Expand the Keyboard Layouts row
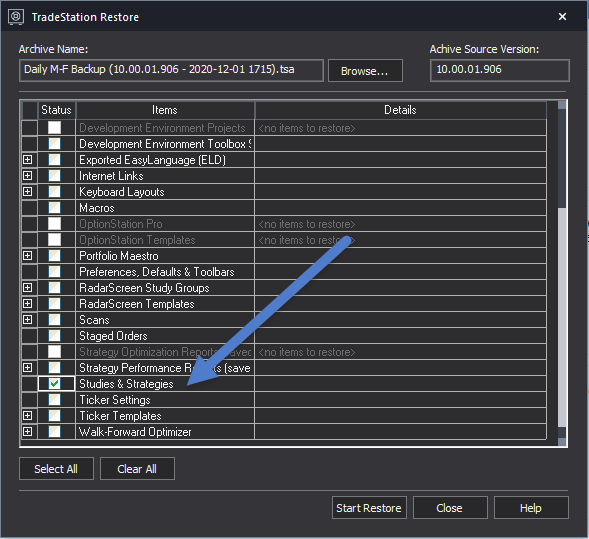 (27, 192)
